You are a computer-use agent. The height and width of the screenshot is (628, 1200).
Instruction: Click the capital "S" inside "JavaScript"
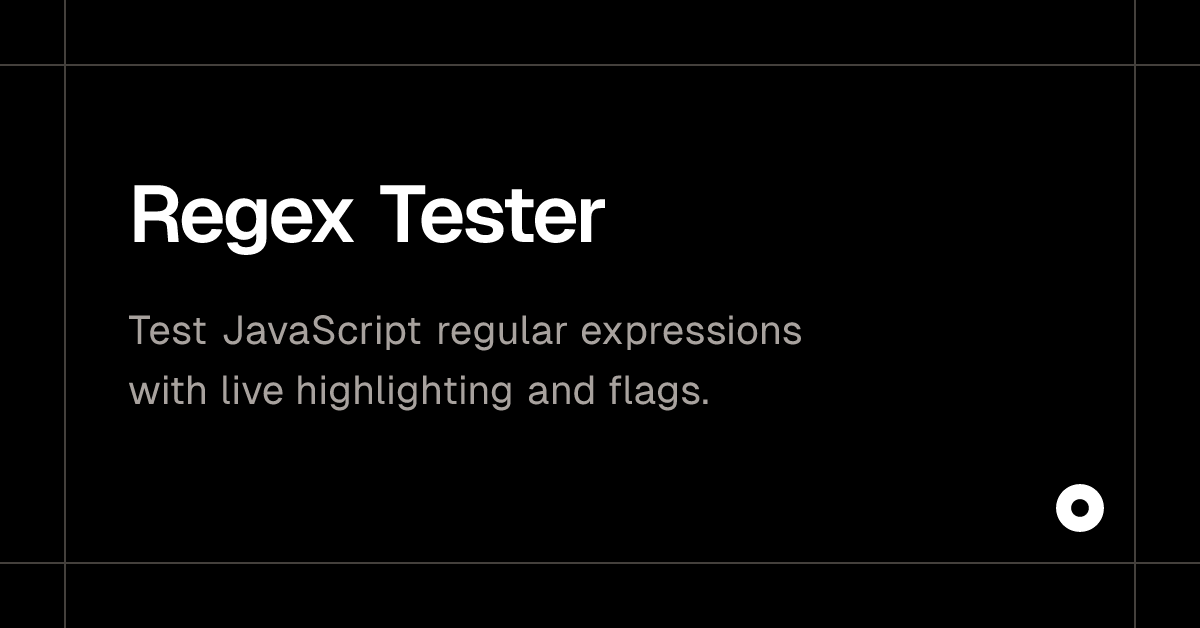(x=325, y=331)
